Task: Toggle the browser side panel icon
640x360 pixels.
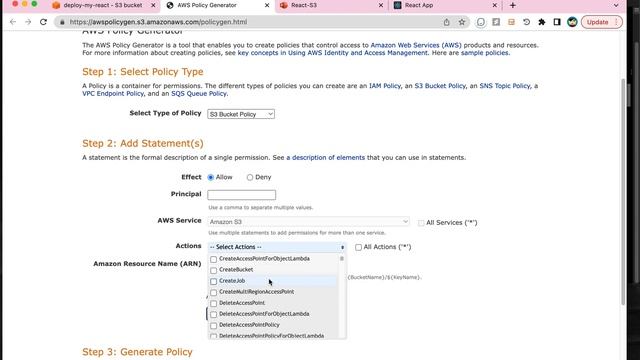Action: pyautogui.click(x=557, y=22)
